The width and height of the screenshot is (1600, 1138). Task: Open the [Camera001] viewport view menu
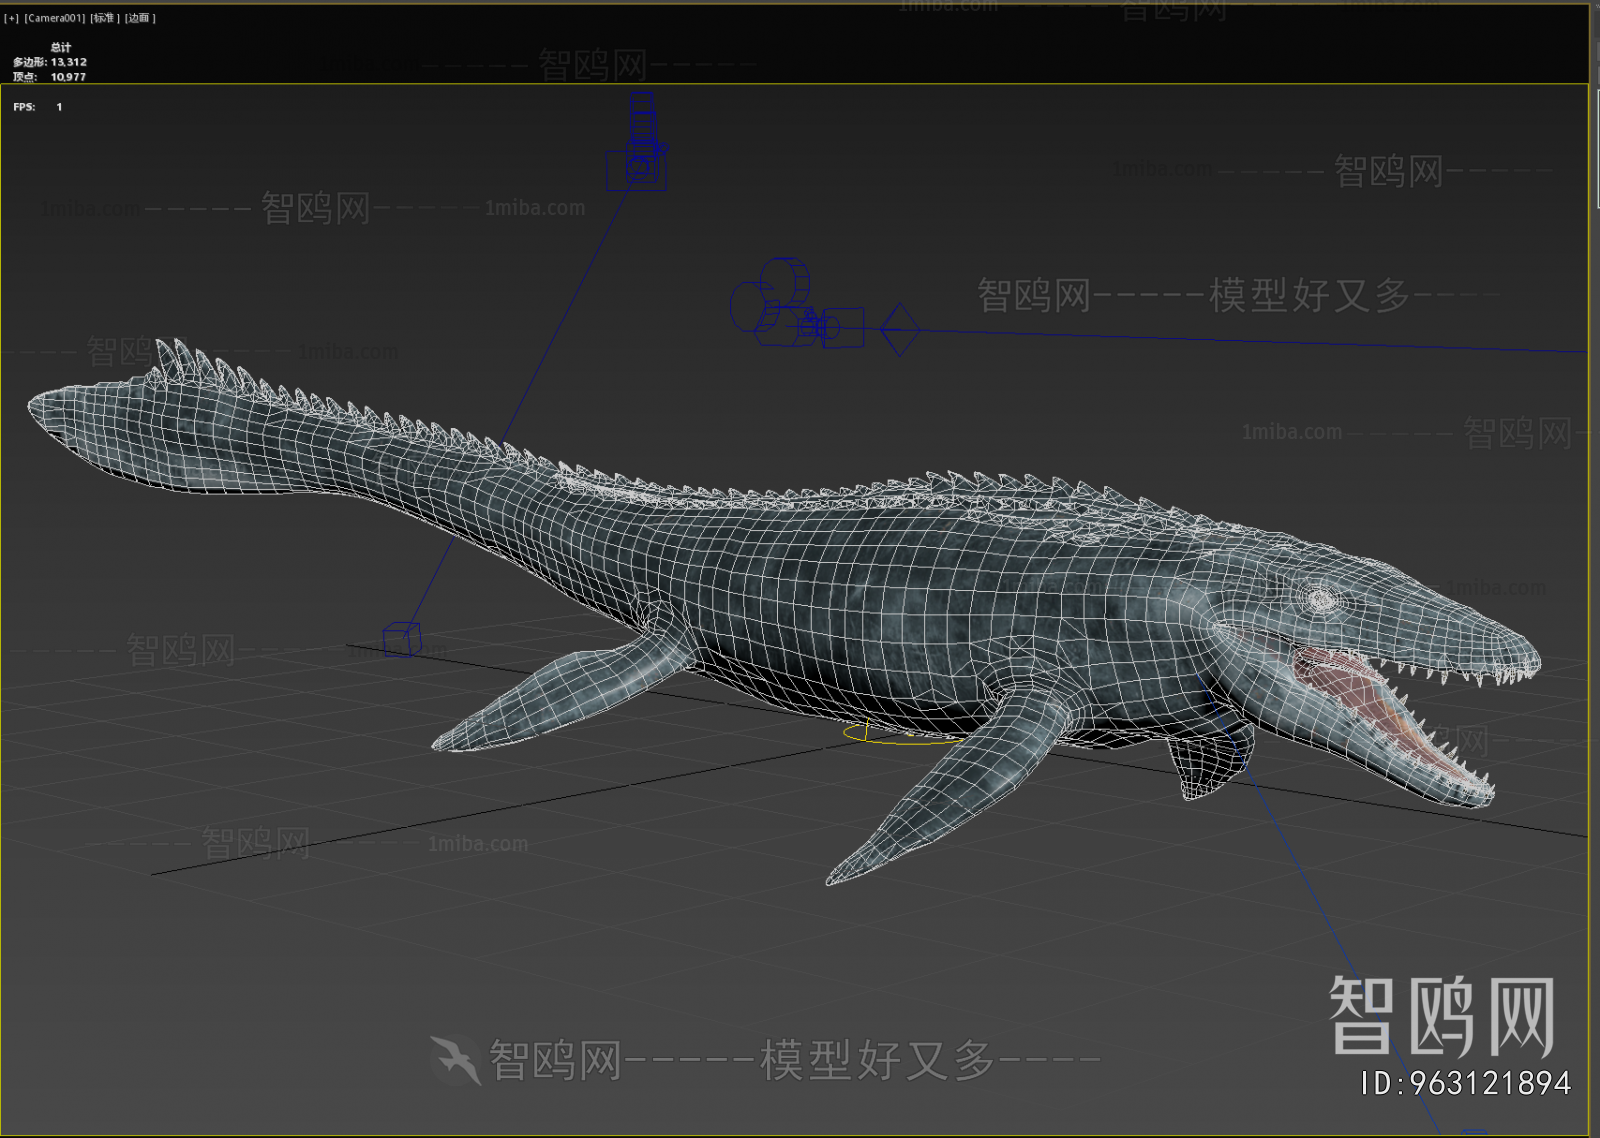55,18
